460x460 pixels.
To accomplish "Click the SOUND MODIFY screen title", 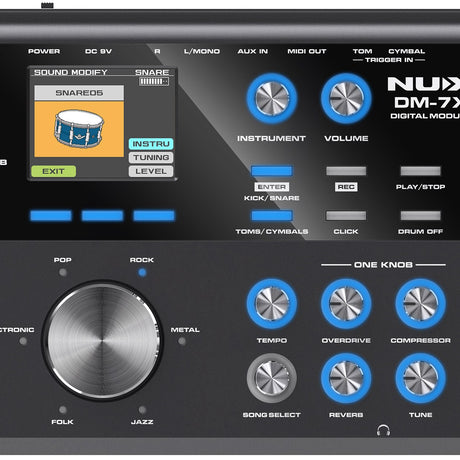I will [71, 72].
